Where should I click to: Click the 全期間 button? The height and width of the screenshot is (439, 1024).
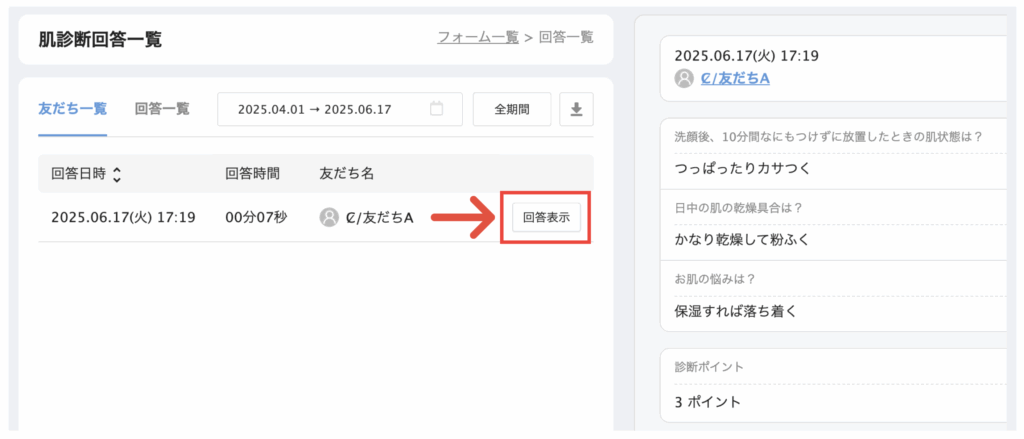[x=512, y=109]
